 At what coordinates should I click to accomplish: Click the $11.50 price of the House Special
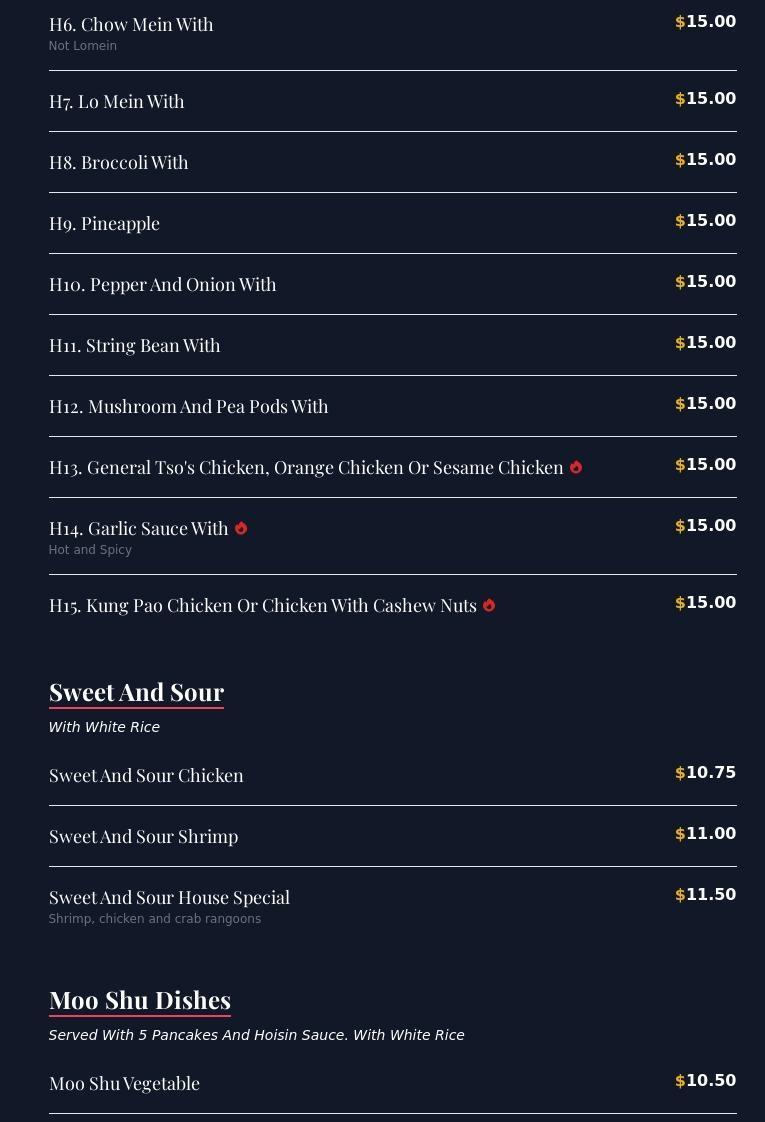click(x=706, y=895)
